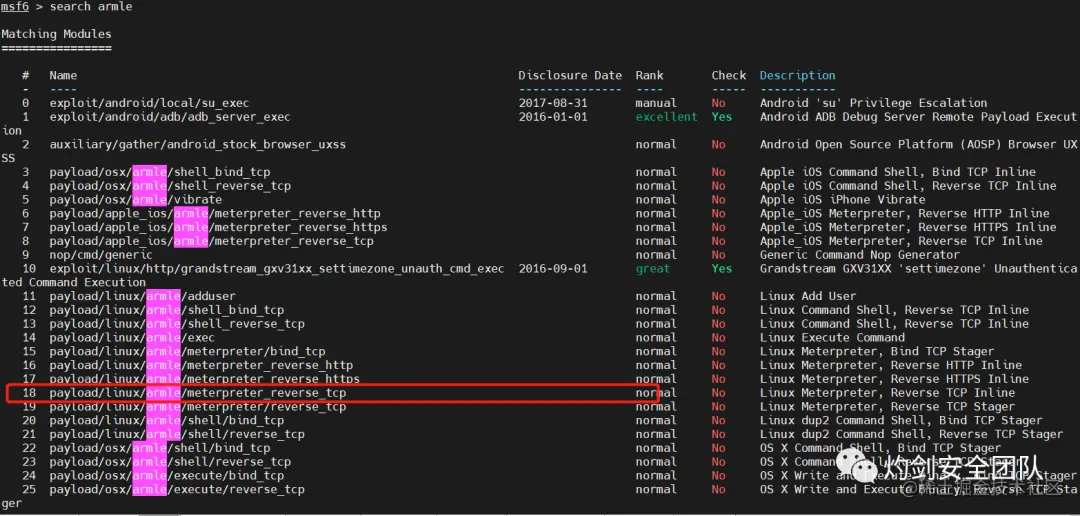
Task: Select payload/linux/armle/shell/bind_tcp module name
Action: pyautogui.click(x=167, y=420)
